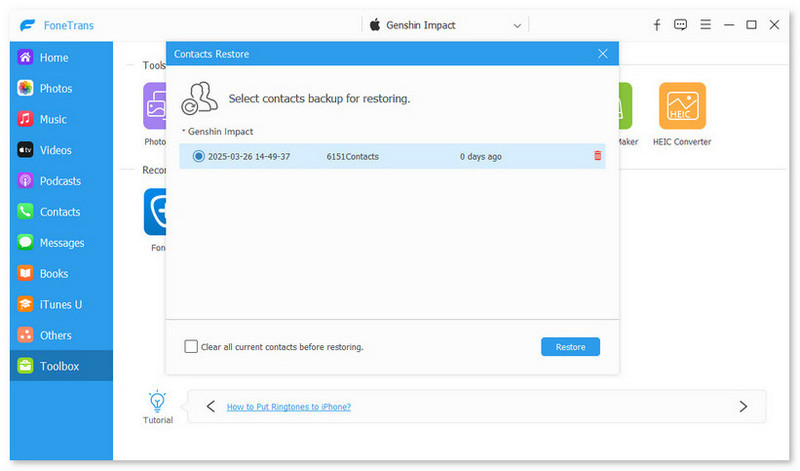Click the 0 days ago text
The height and width of the screenshot is (471, 800).
481,157
